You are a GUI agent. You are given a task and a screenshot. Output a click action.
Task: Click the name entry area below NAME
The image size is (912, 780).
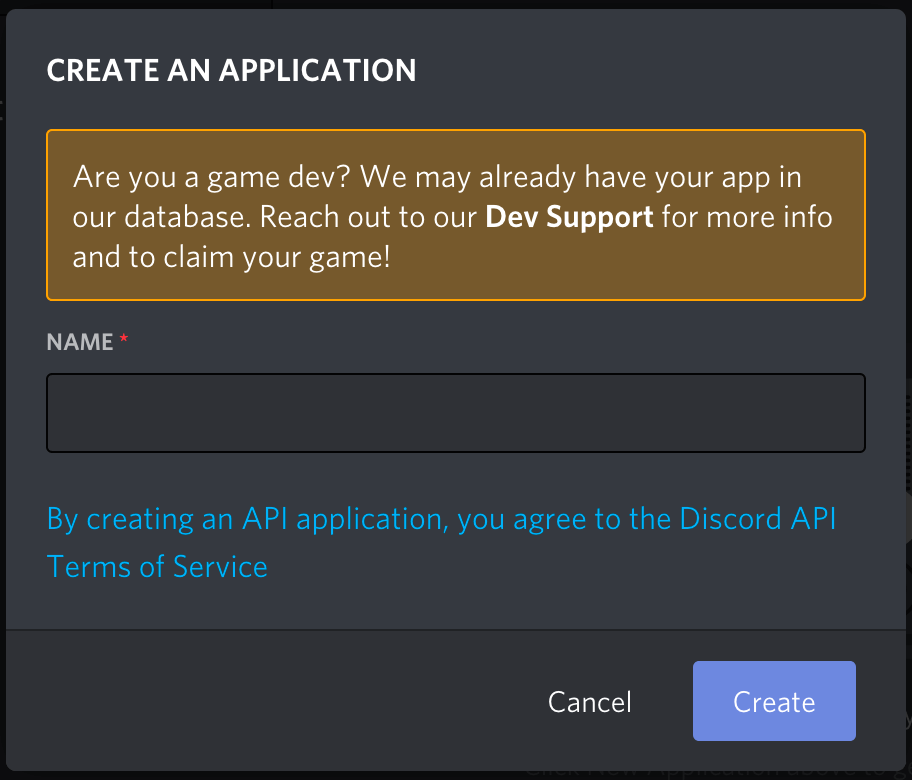(455, 412)
